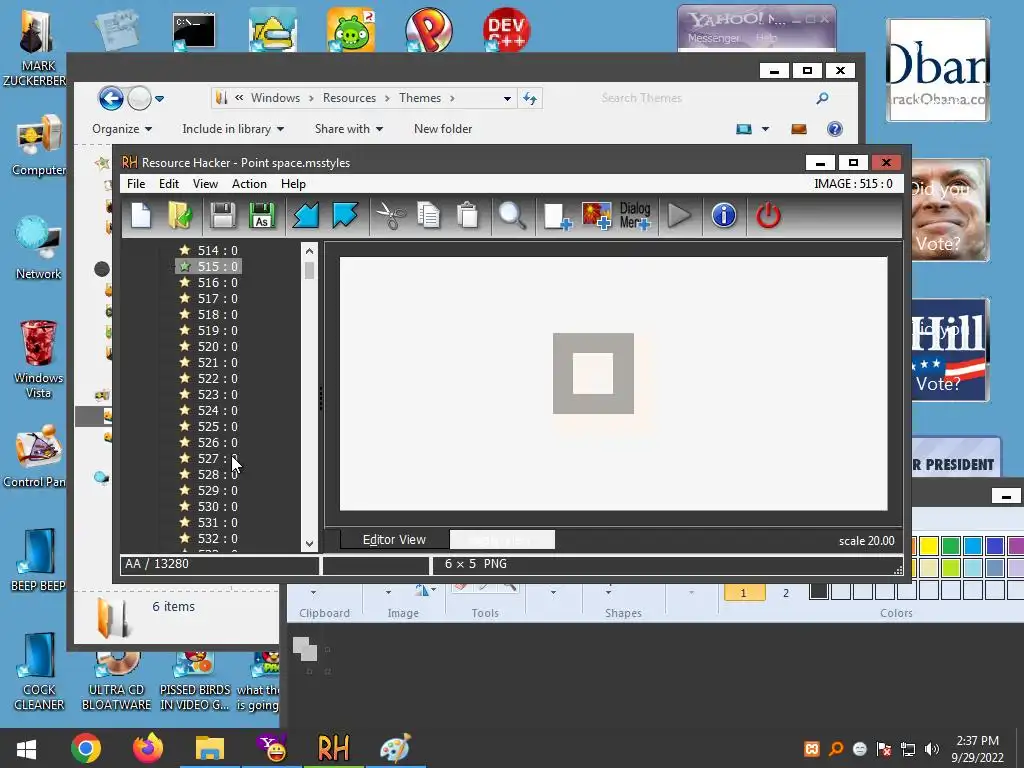This screenshot has height=768, width=1024.
Task: Click the resource tree scroll up arrow
Action: (310, 251)
